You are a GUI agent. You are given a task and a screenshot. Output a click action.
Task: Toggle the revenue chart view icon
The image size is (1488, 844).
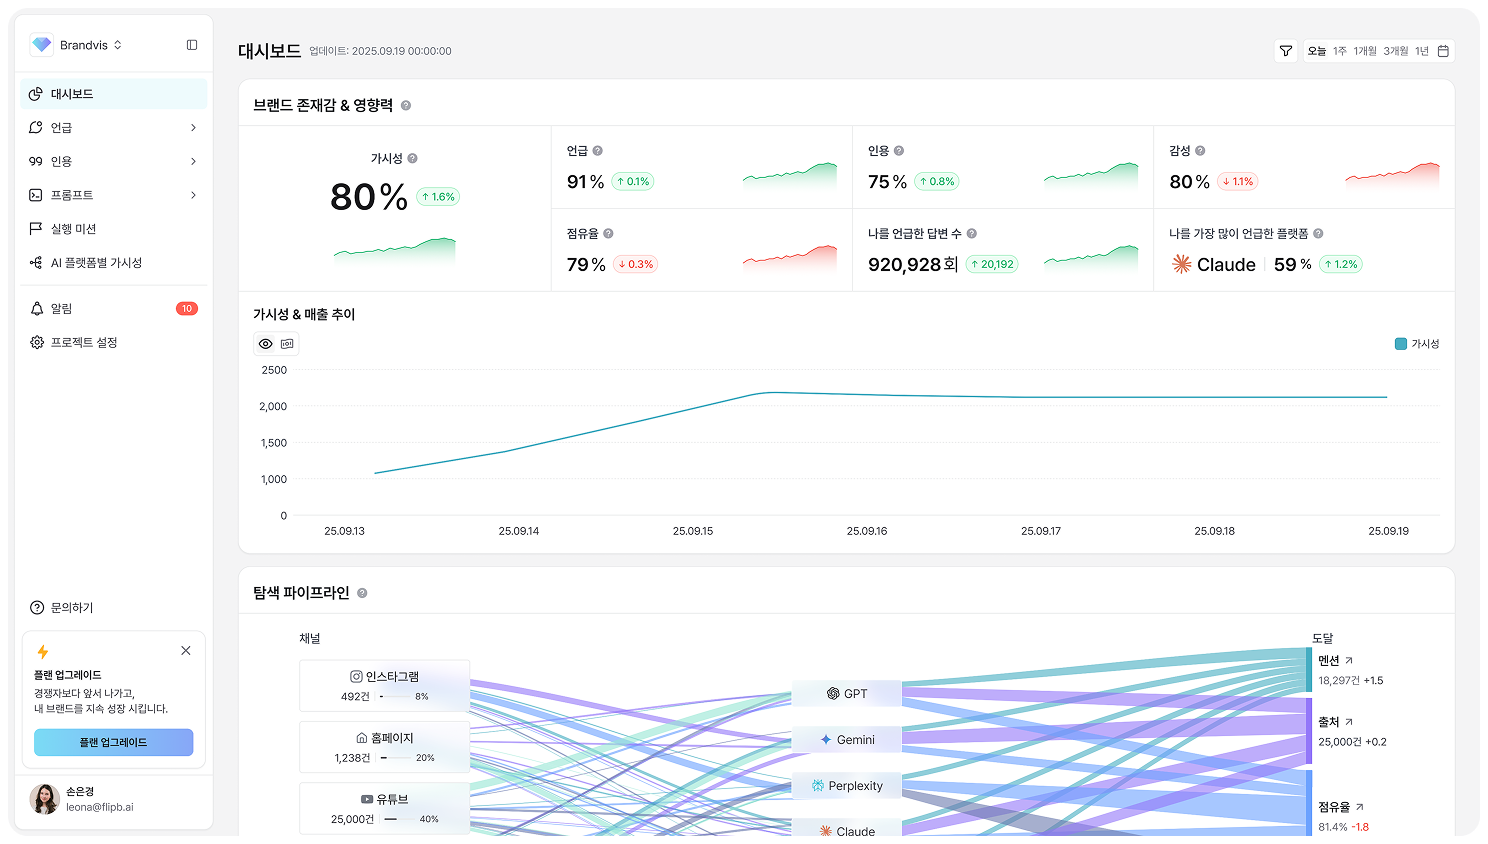(287, 344)
